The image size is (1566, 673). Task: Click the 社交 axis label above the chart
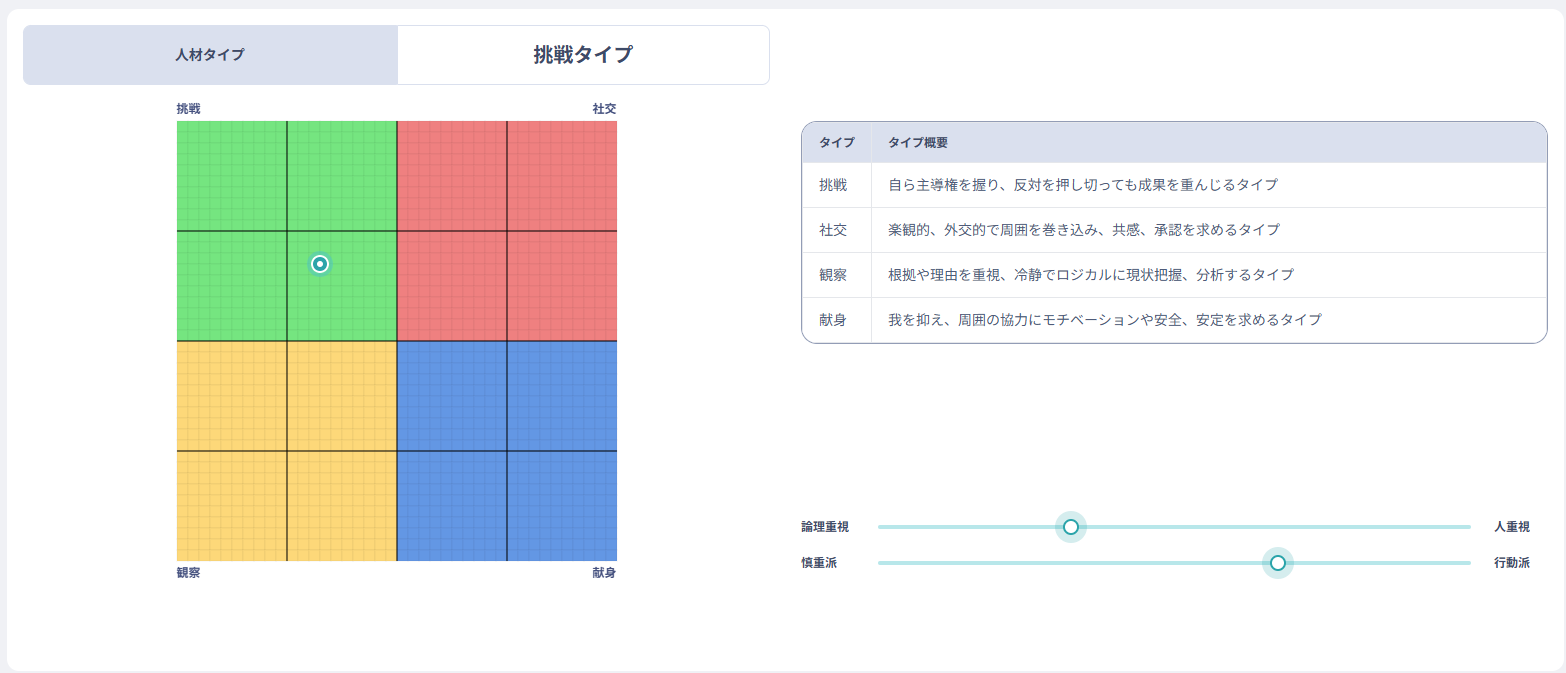[604, 109]
